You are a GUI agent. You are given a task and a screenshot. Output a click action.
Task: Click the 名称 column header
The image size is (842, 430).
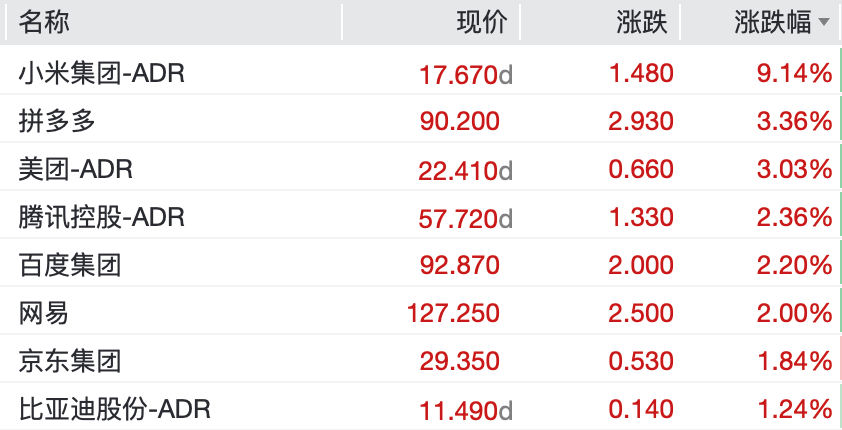tap(44, 23)
